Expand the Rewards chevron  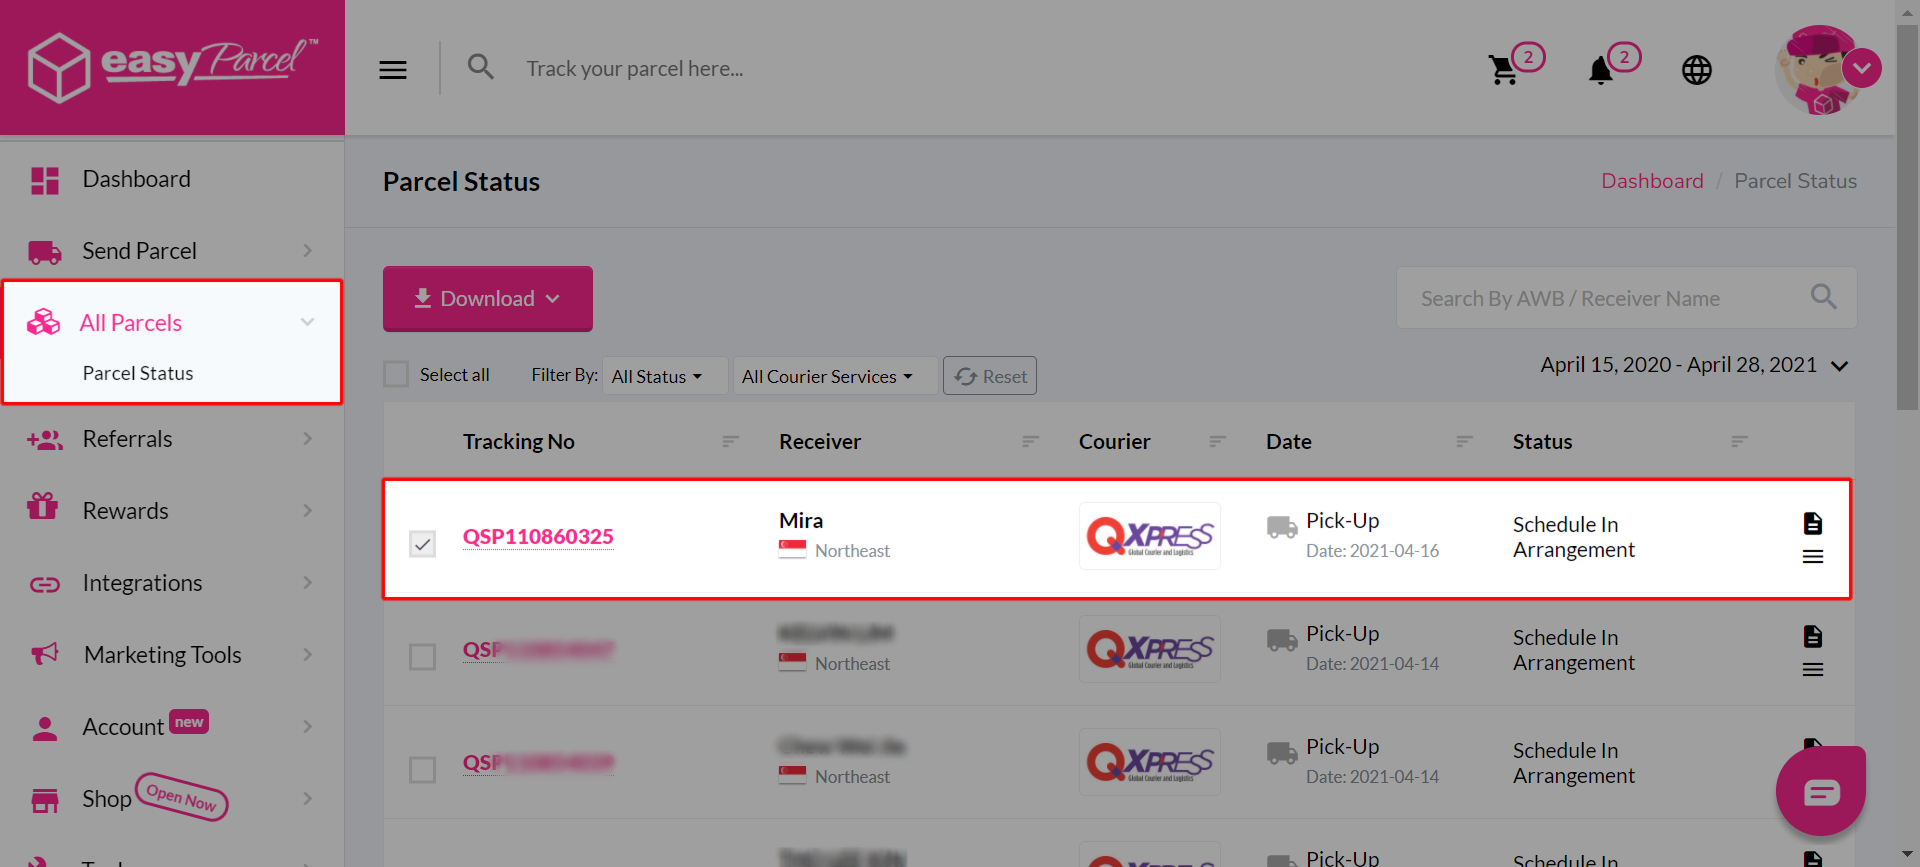308,511
